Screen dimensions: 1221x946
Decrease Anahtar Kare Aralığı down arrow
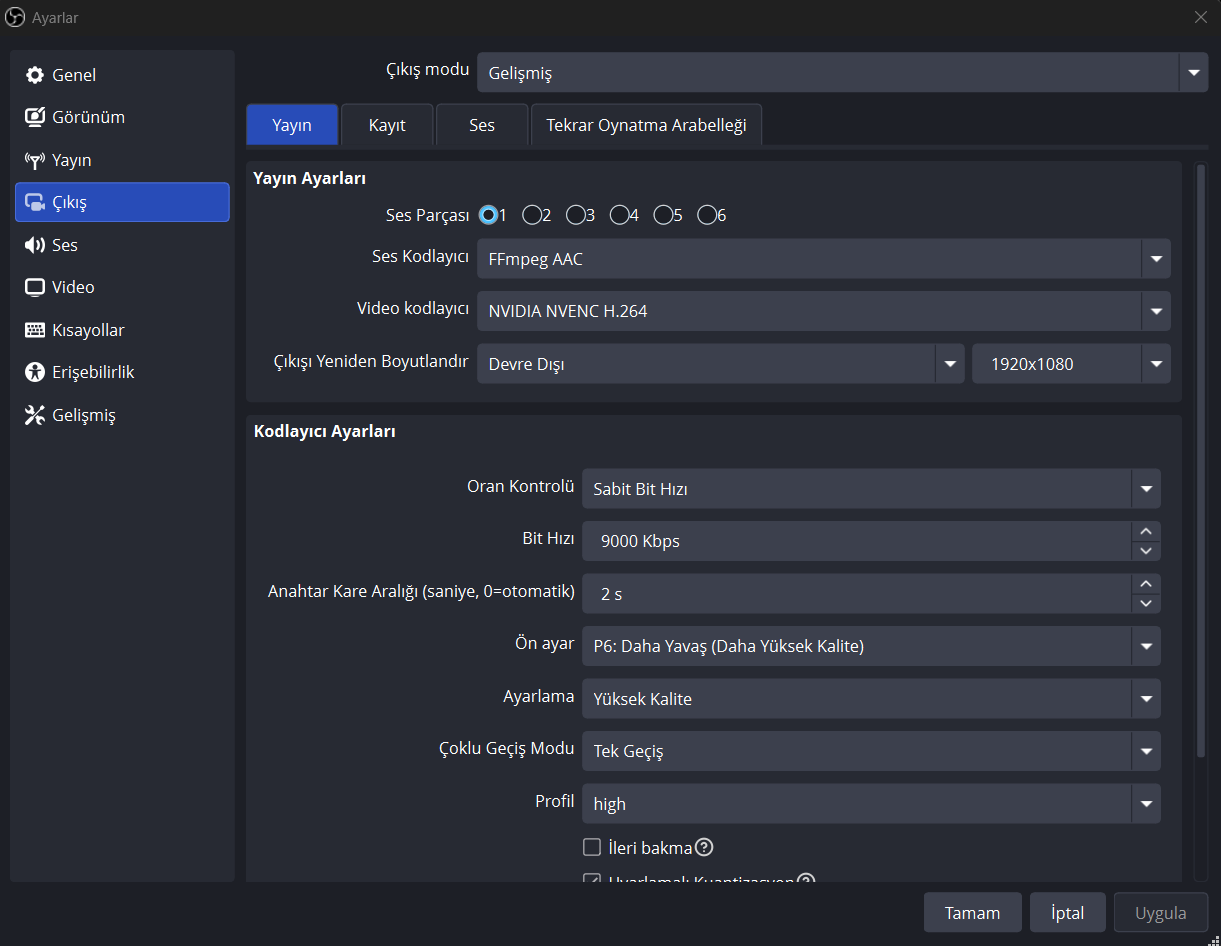1146,603
